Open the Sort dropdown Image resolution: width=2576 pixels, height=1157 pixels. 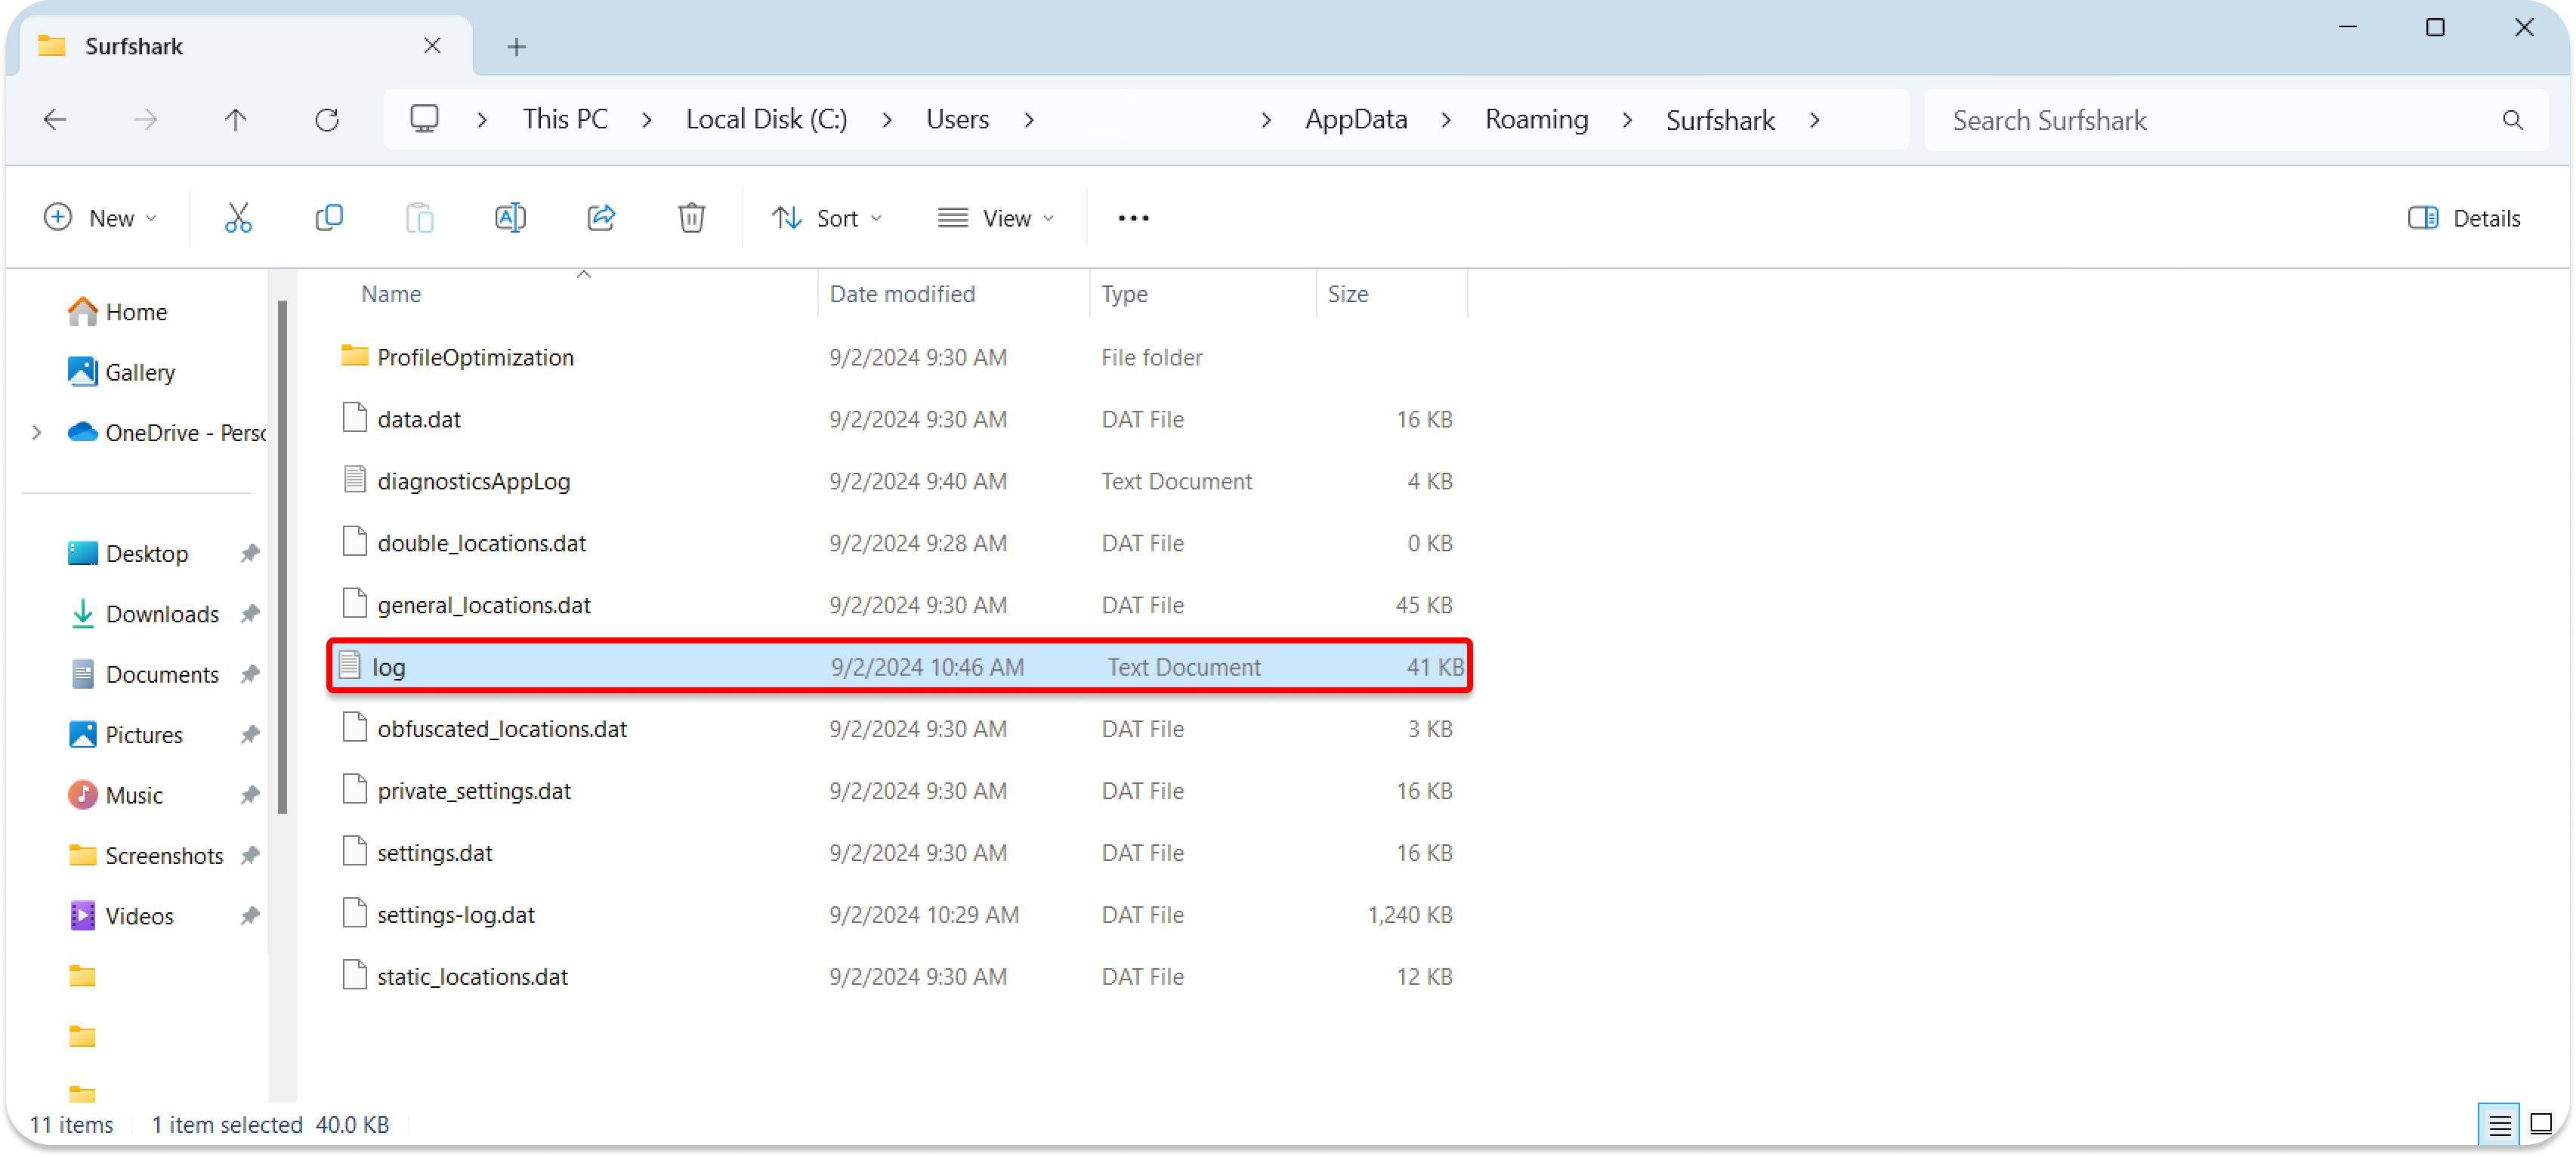(827, 218)
